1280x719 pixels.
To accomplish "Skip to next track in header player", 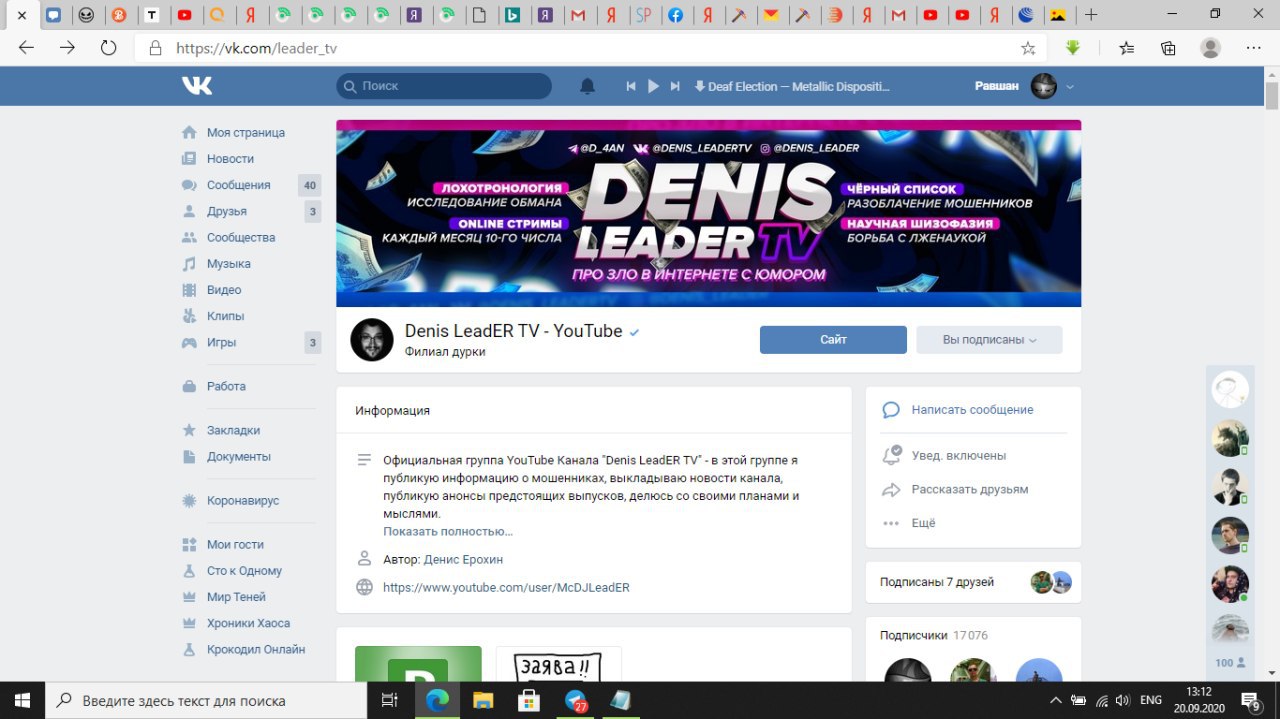I will coord(675,86).
